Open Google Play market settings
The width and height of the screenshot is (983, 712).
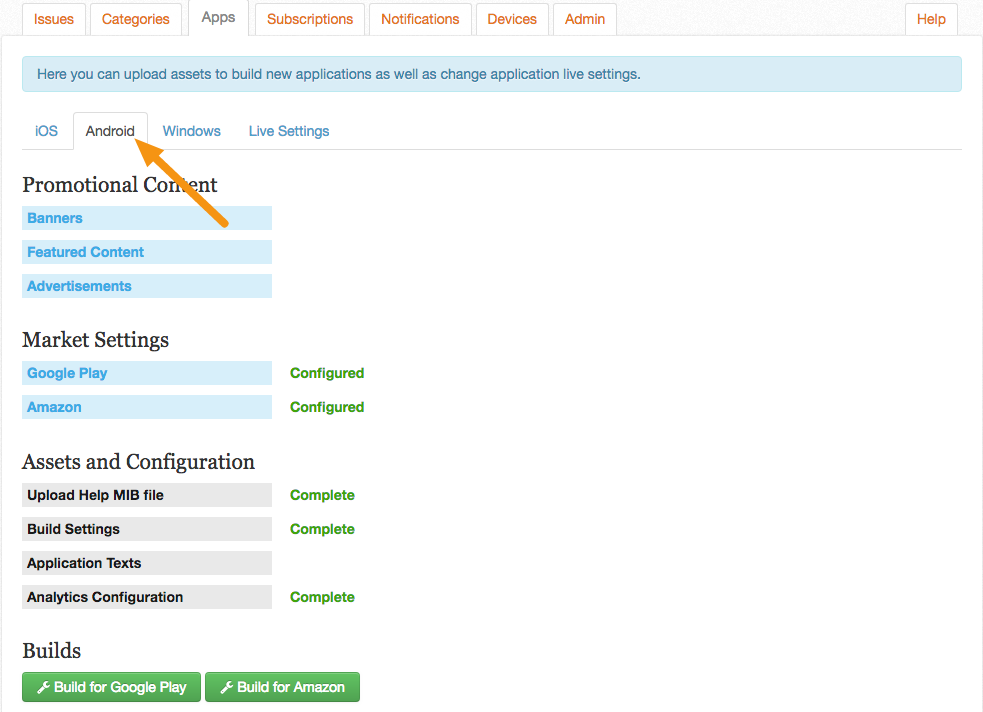(x=147, y=373)
